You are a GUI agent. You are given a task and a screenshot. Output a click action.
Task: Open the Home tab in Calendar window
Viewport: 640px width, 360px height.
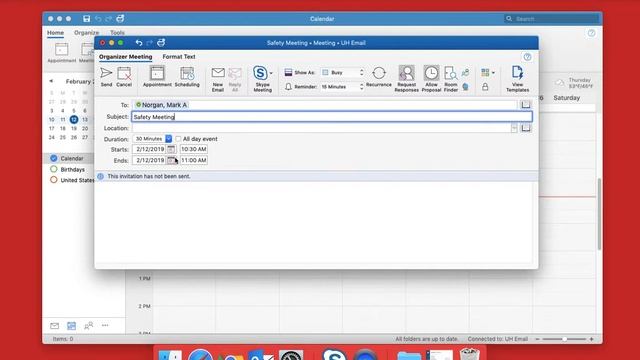click(55, 33)
